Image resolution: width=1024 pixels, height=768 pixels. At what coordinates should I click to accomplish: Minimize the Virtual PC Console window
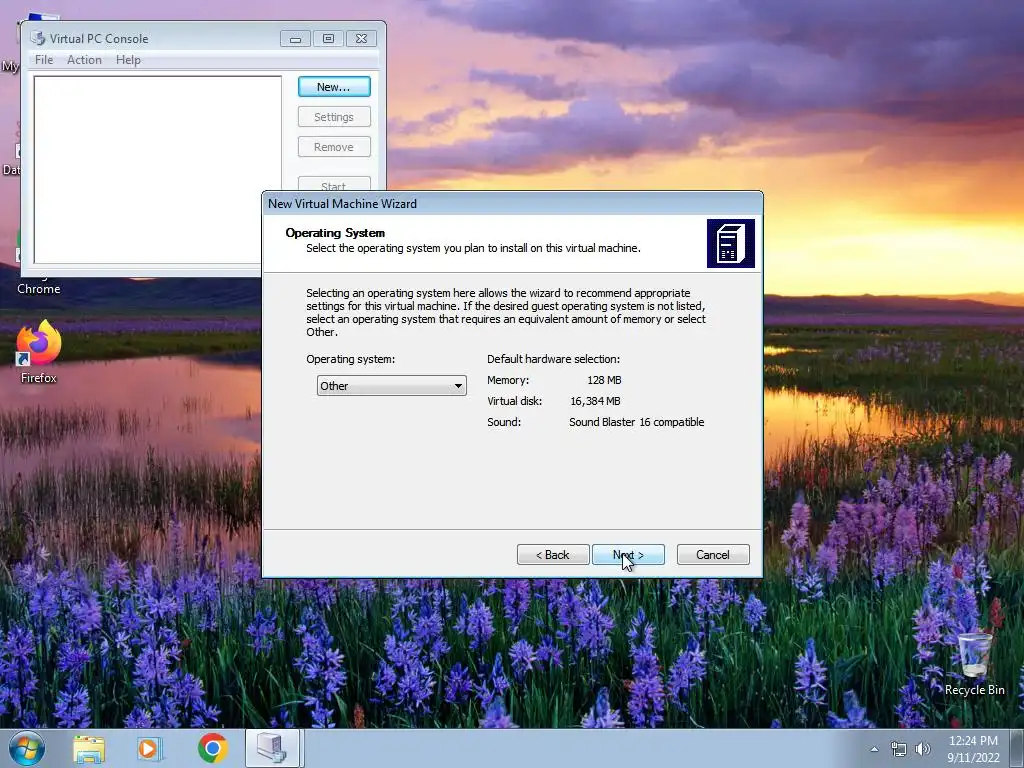(x=295, y=39)
